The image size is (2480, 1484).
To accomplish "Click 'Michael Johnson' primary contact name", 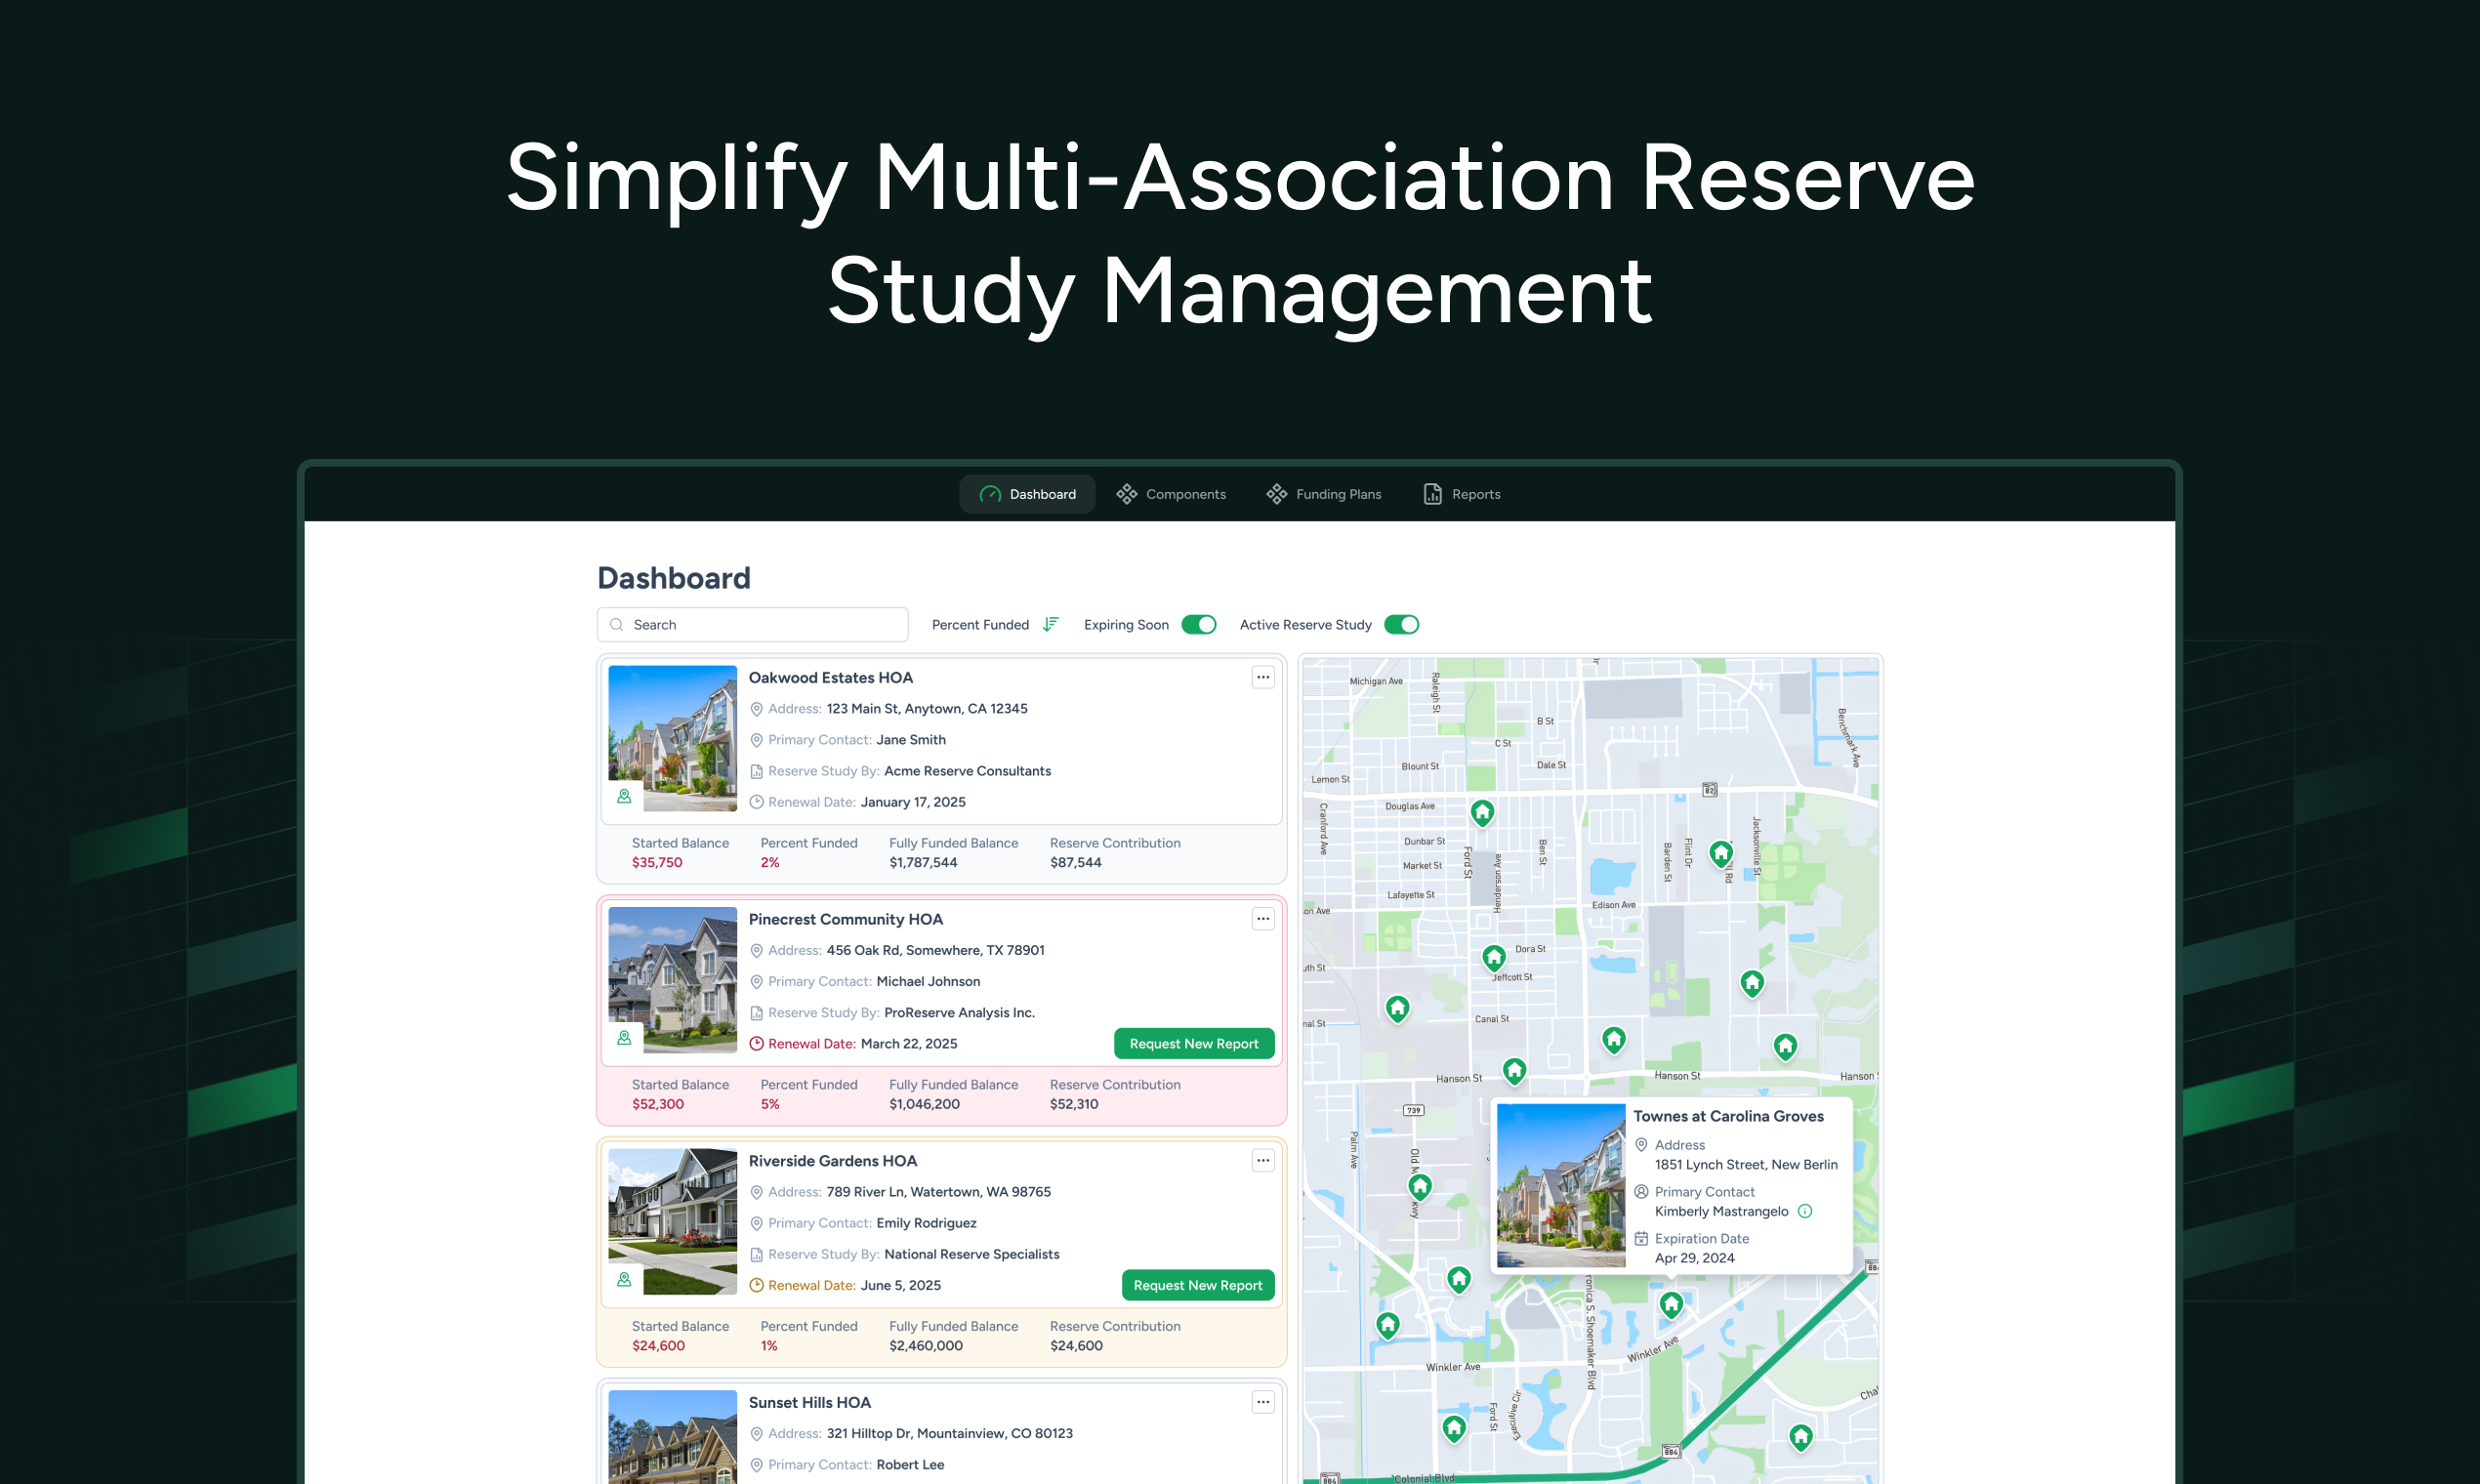I will click(x=928, y=982).
